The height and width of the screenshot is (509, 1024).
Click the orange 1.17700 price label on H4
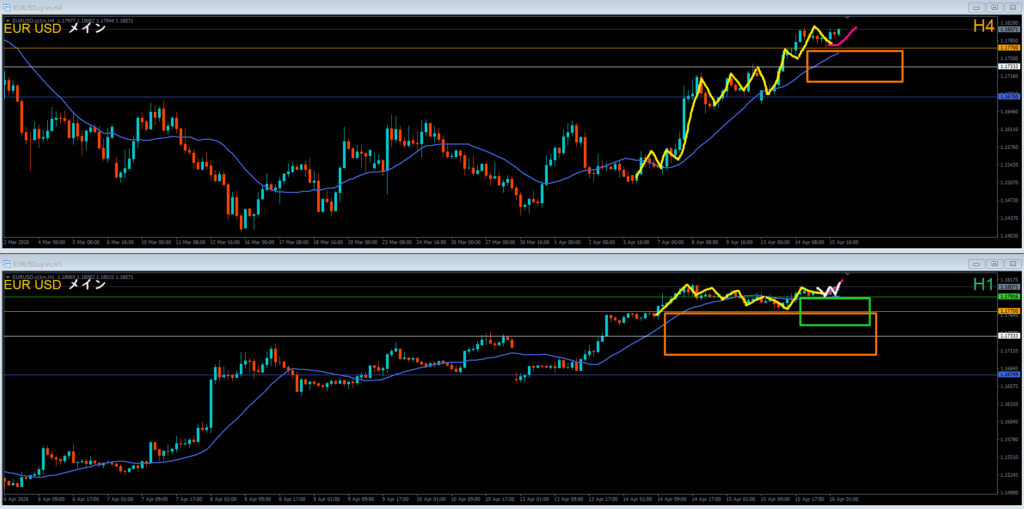pyautogui.click(x=1008, y=48)
